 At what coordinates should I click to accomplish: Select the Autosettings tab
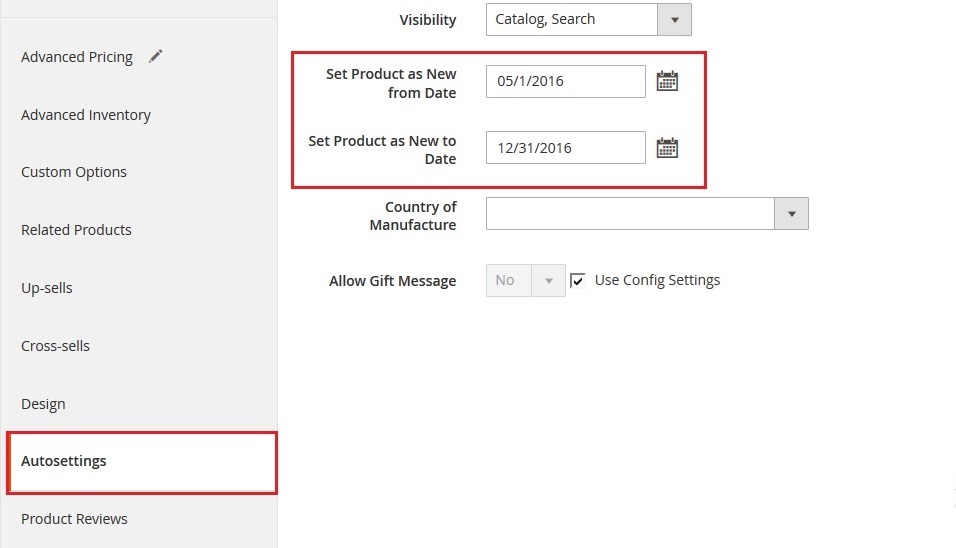(x=64, y=461)
